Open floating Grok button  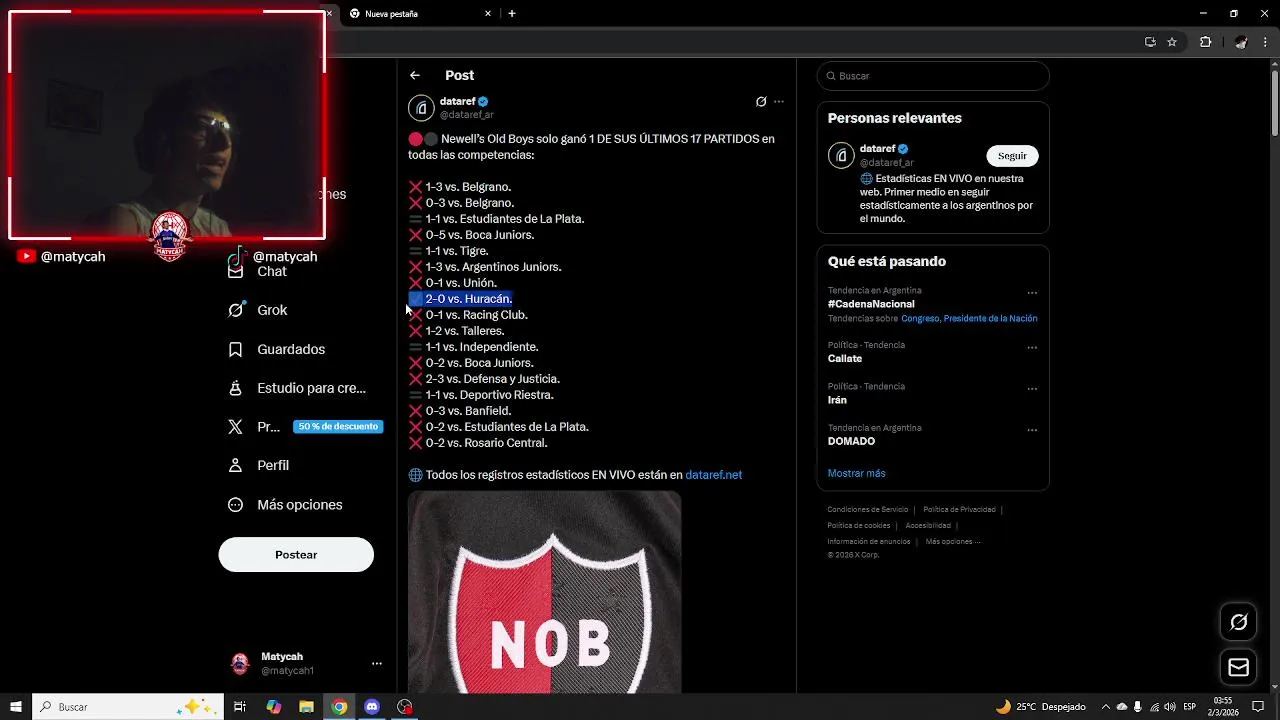coord(1239,622)
